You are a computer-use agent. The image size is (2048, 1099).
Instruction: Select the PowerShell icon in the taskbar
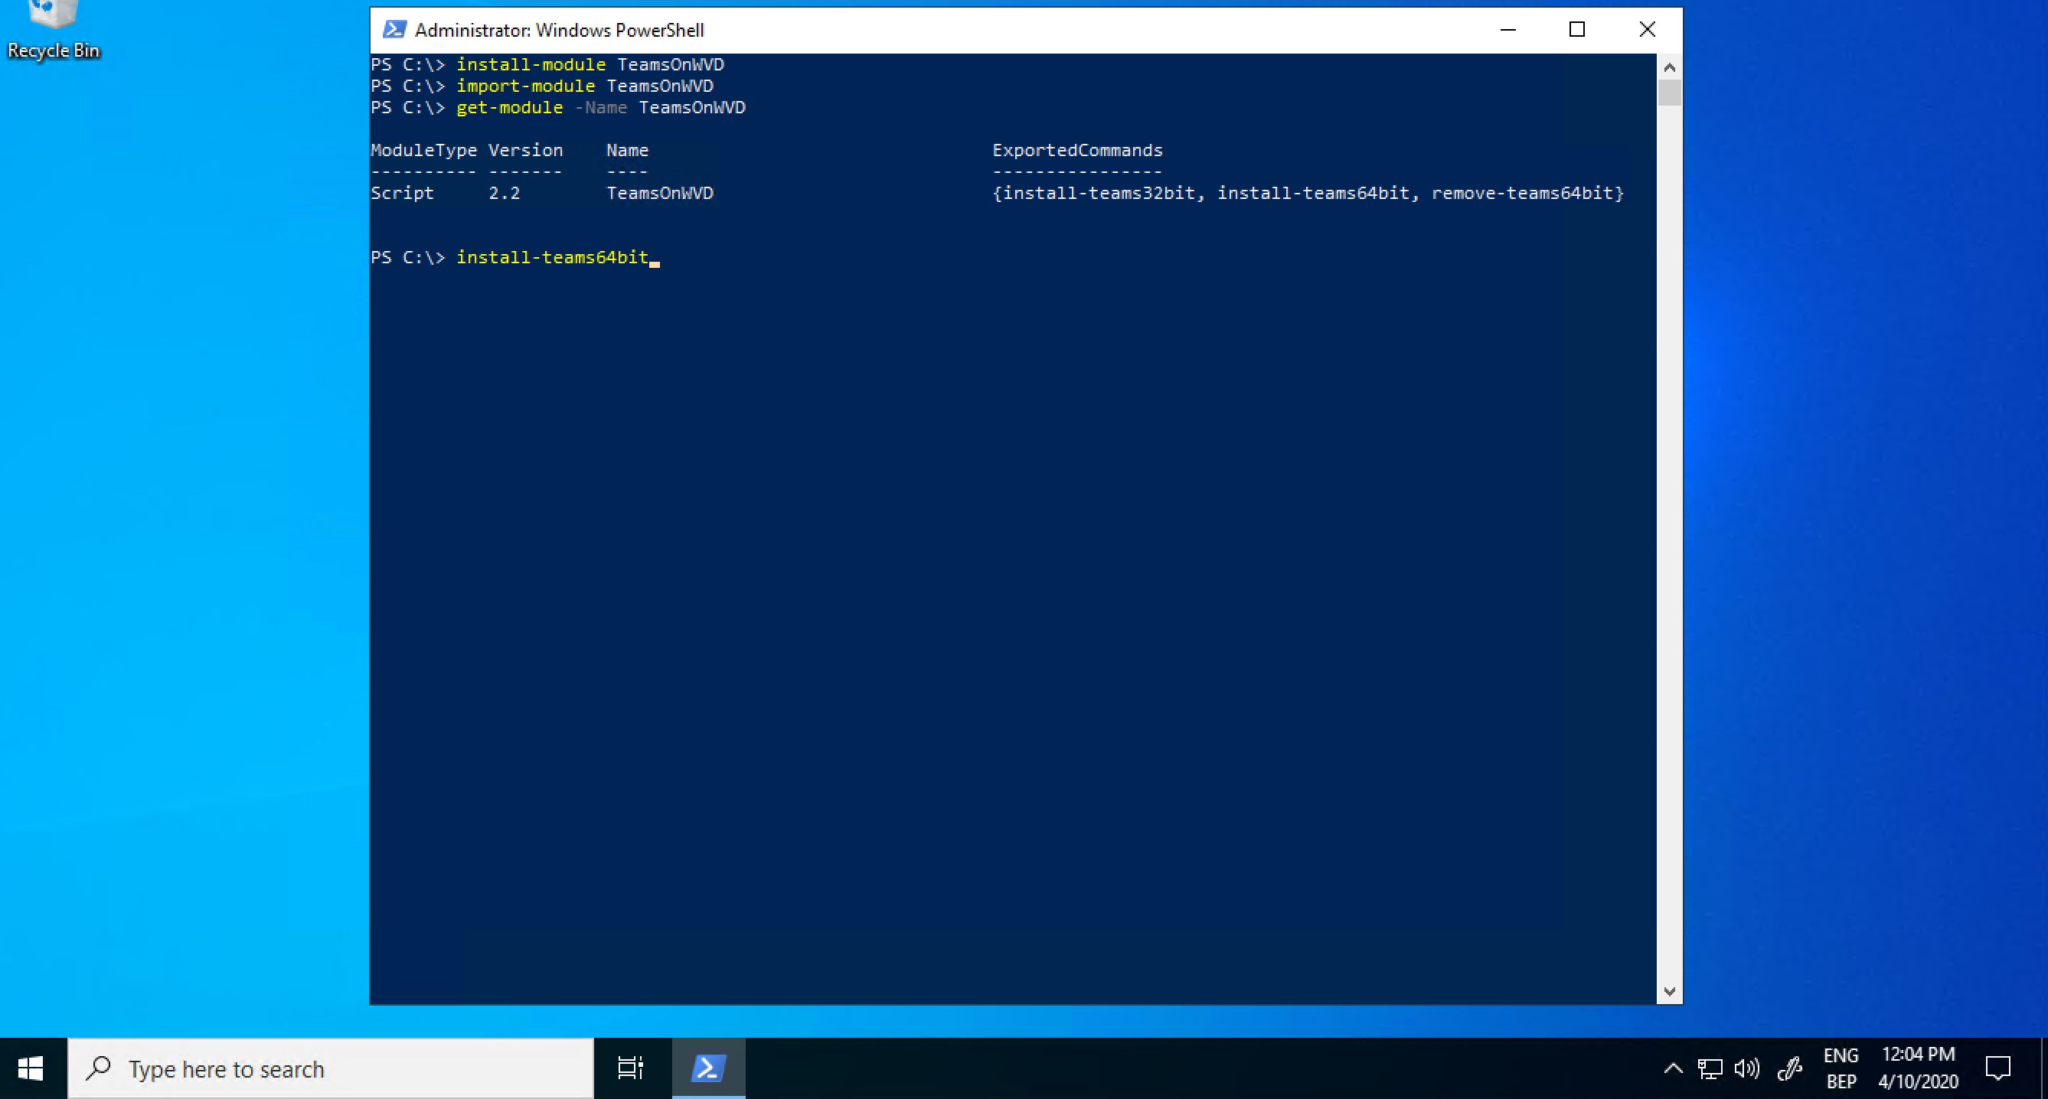point(708,1068)
